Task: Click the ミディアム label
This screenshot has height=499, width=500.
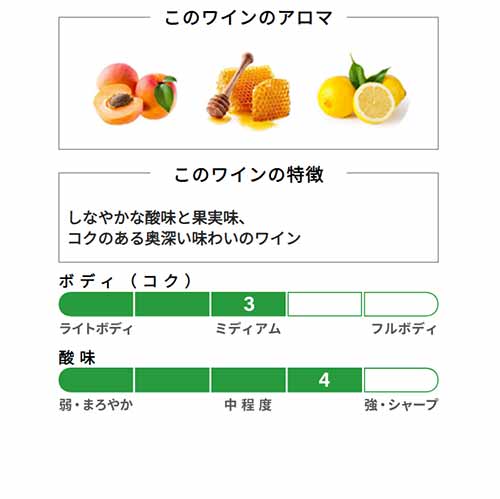Action: tap(248, 329)
